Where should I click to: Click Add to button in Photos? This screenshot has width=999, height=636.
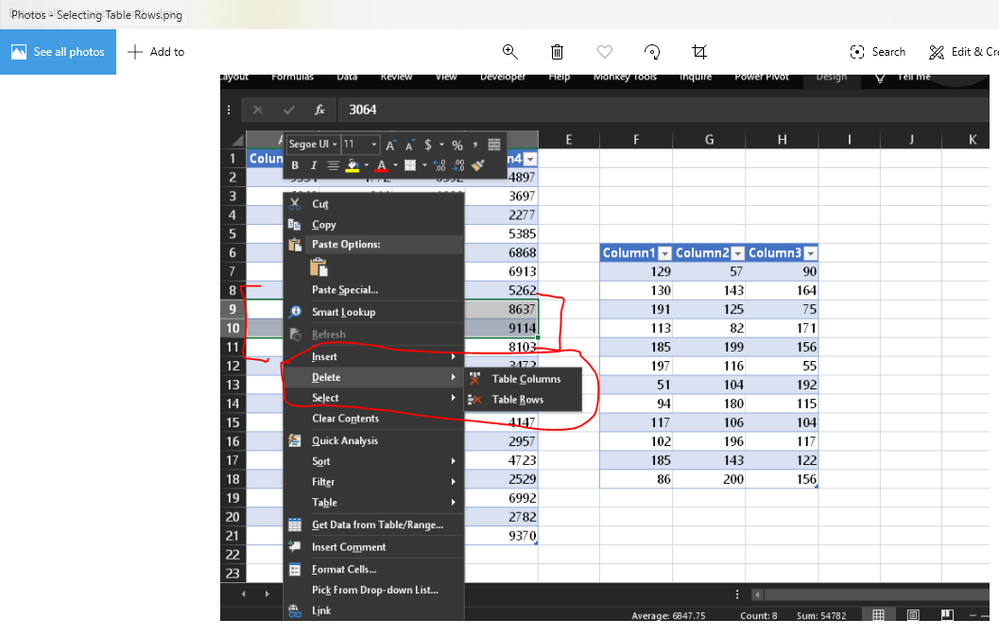point(156,52)
